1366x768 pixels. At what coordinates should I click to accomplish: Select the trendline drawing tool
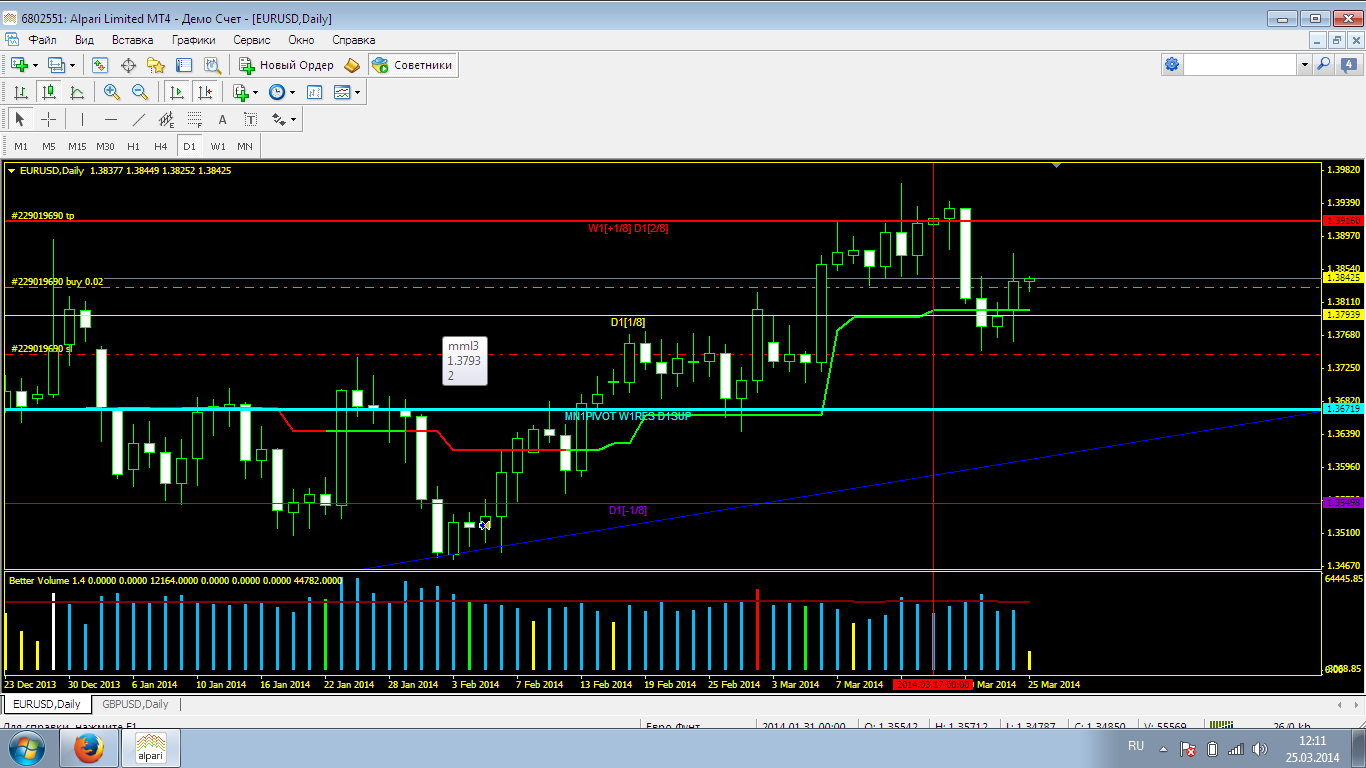[138, 119]
